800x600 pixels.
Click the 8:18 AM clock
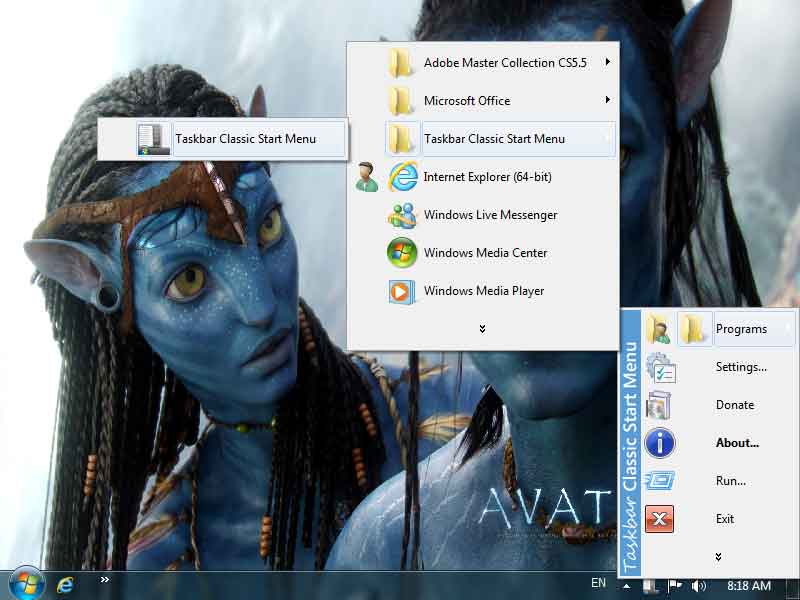748,586
